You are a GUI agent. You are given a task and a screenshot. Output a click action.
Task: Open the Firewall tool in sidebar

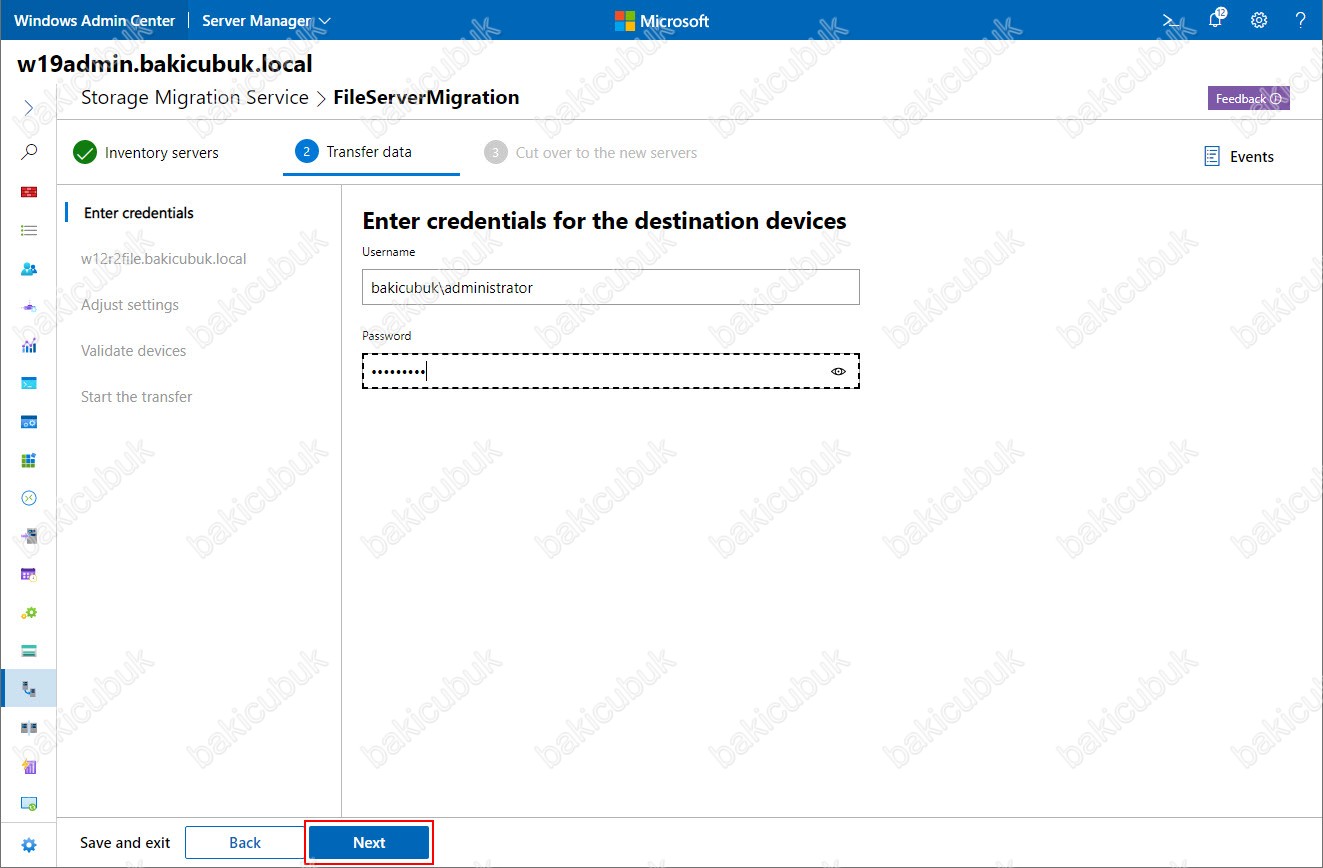(29, 192)
